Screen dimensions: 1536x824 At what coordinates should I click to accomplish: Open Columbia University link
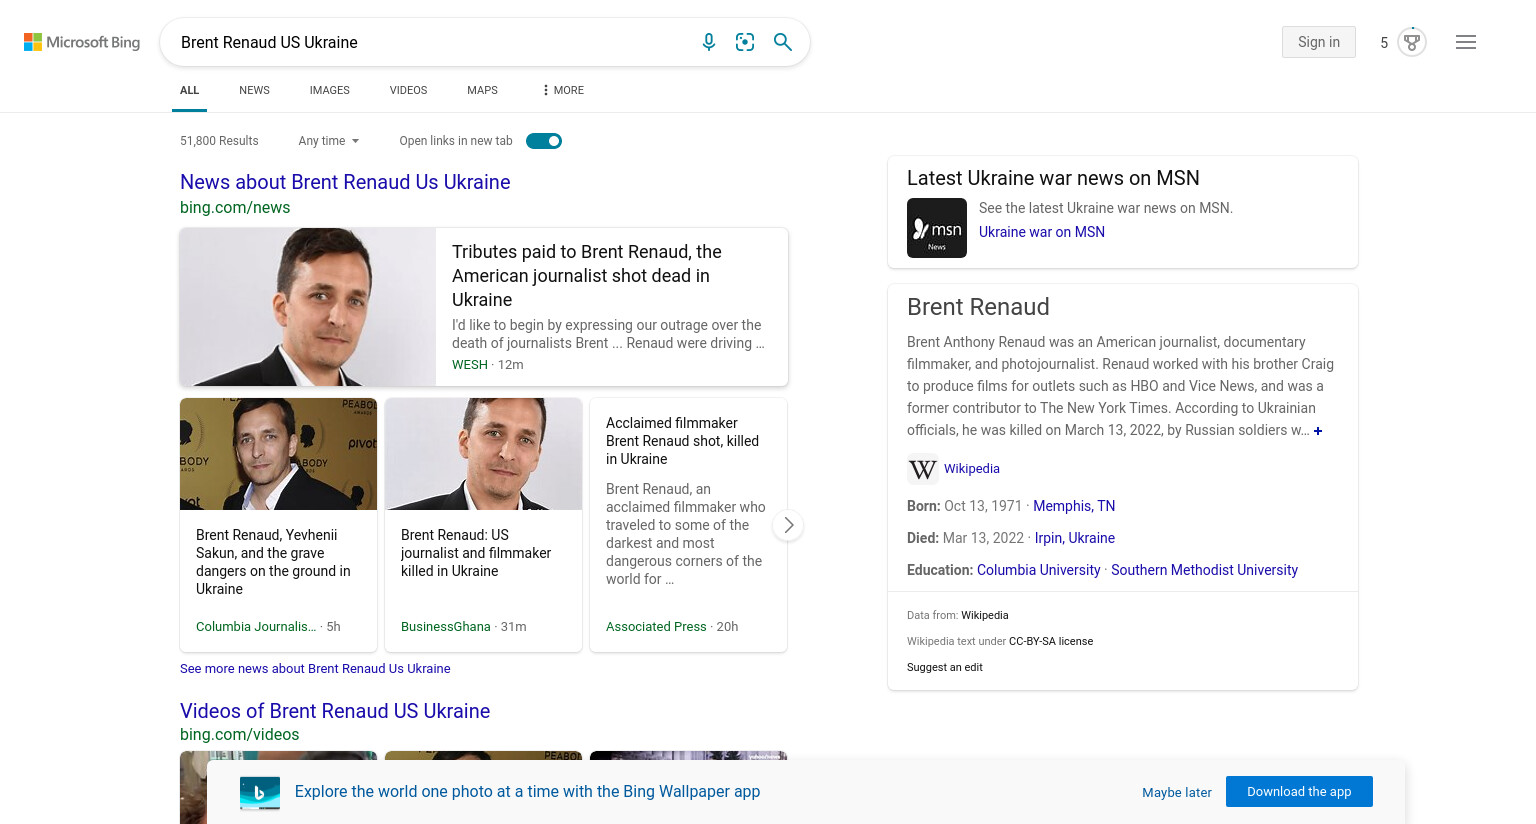click(x=1038, y=570)
